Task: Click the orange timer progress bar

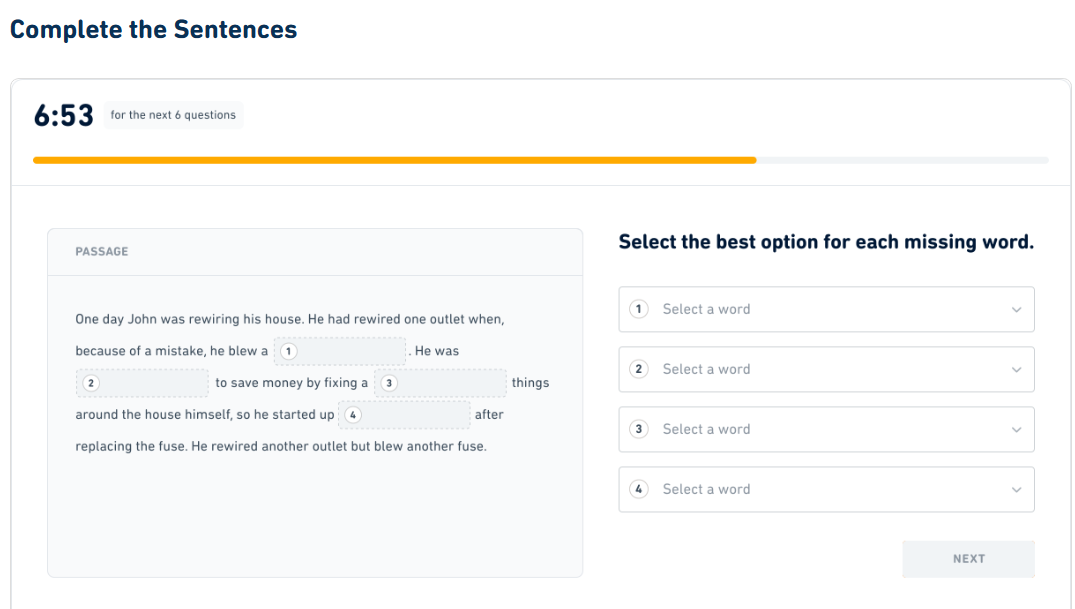Action: (x=395, y=160)
